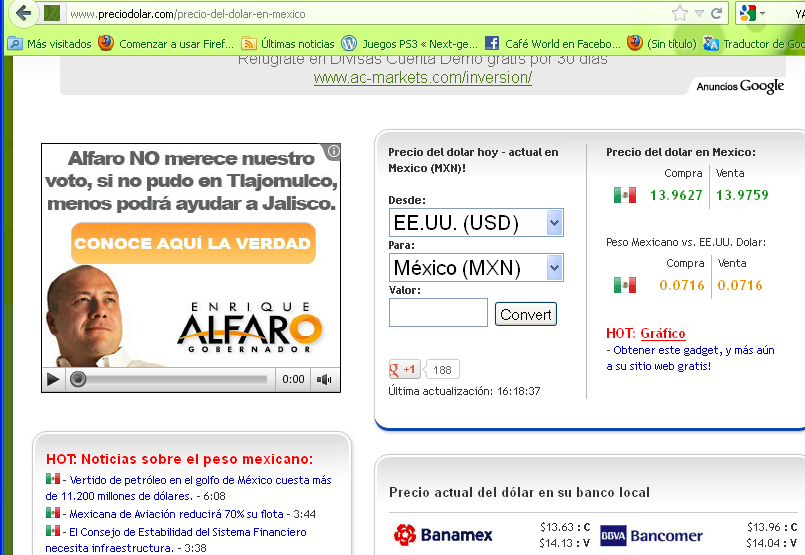Click Enrique Alfaro portrait in ad
This screenshot has width=805, height=555.
[x=92, y=316]
